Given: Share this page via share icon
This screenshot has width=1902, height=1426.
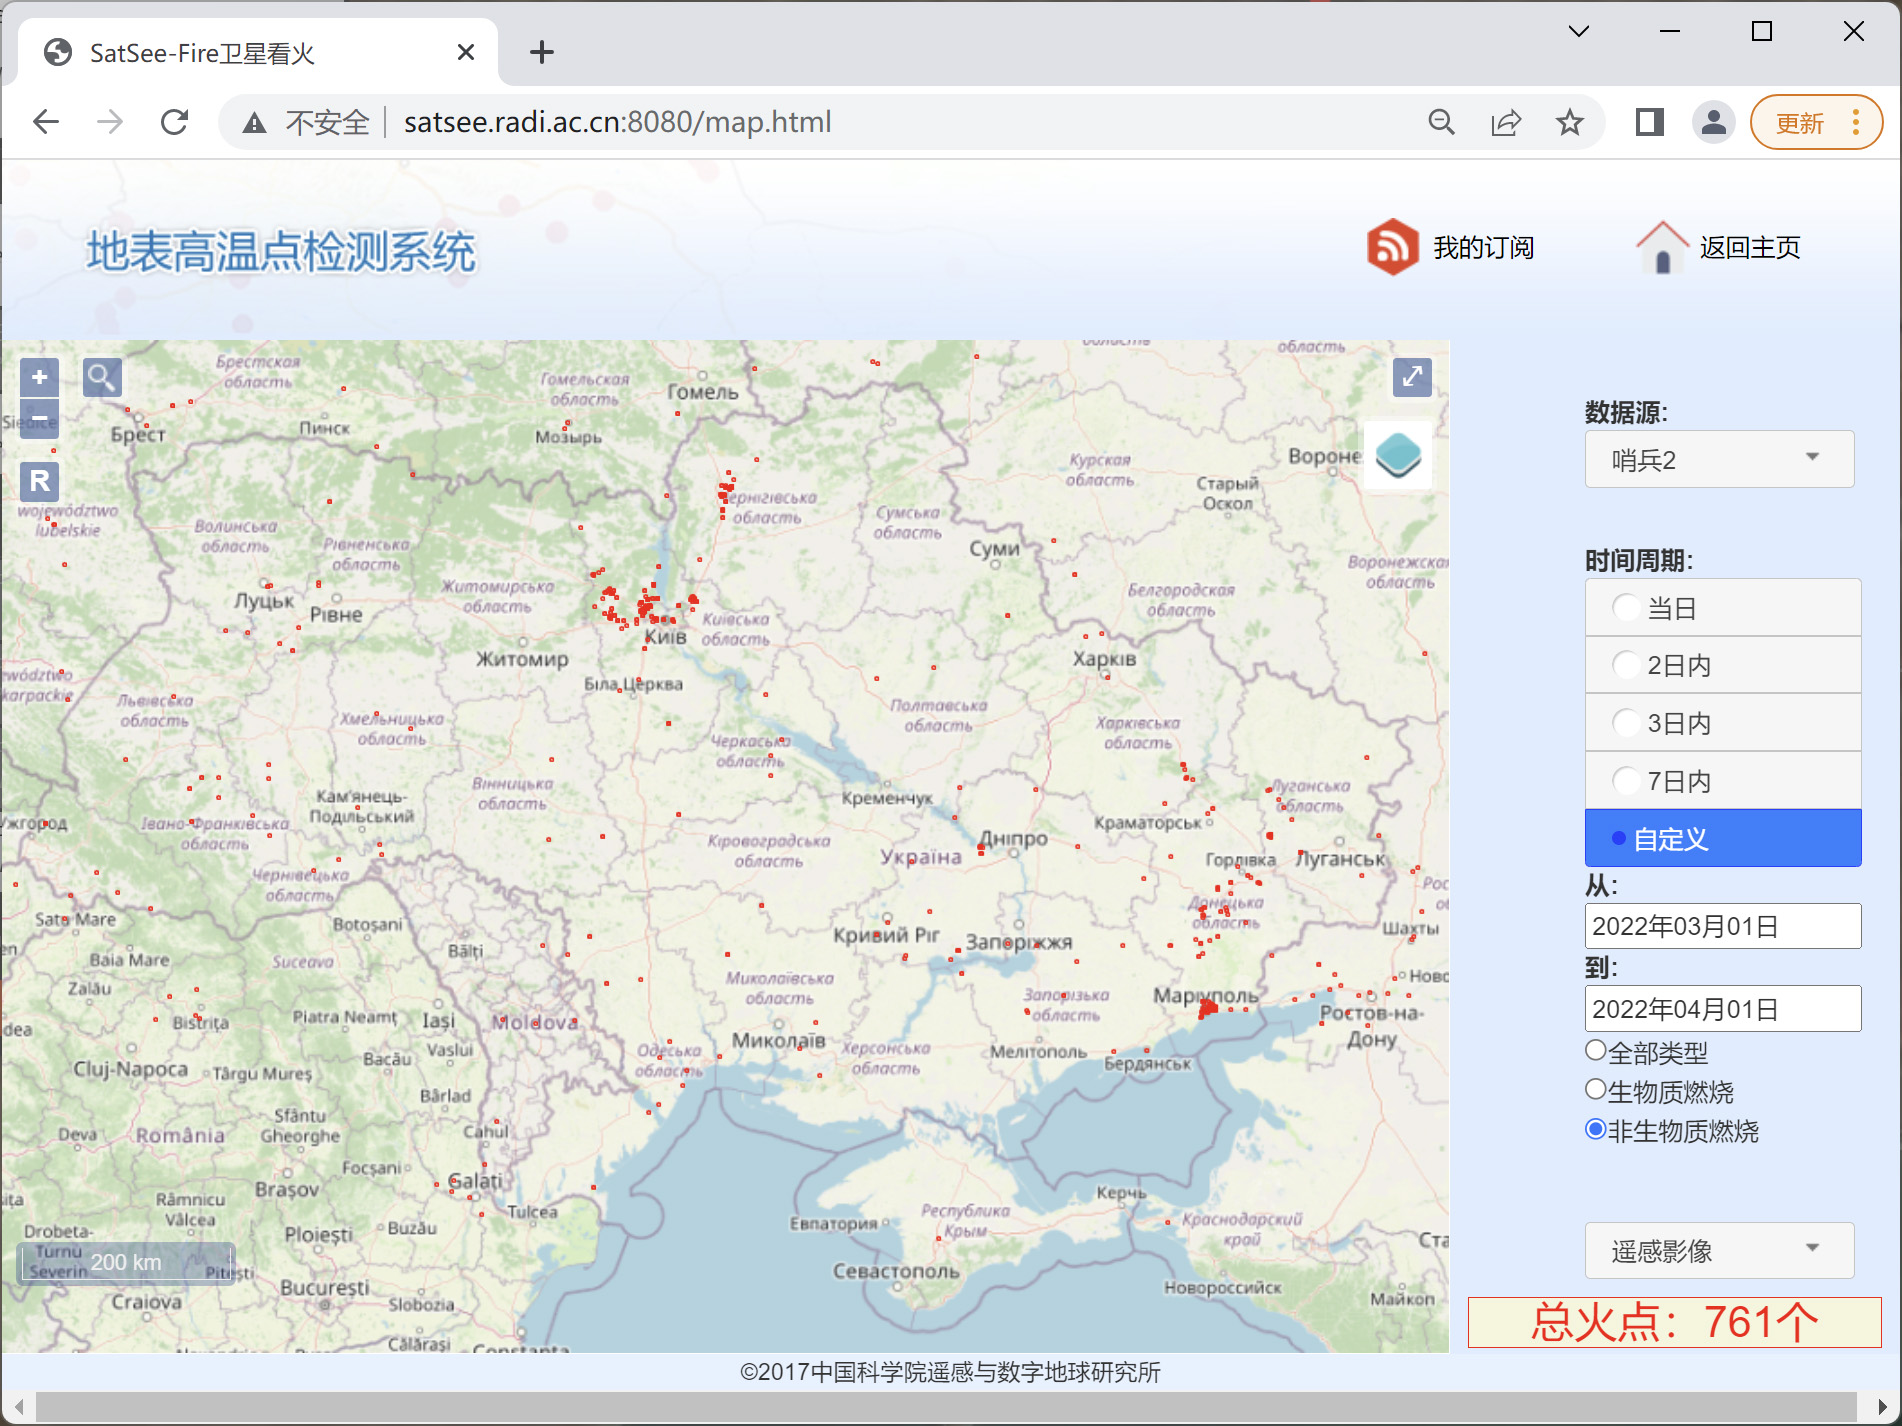Looking at the screenshot, I should click(1506, 122).
